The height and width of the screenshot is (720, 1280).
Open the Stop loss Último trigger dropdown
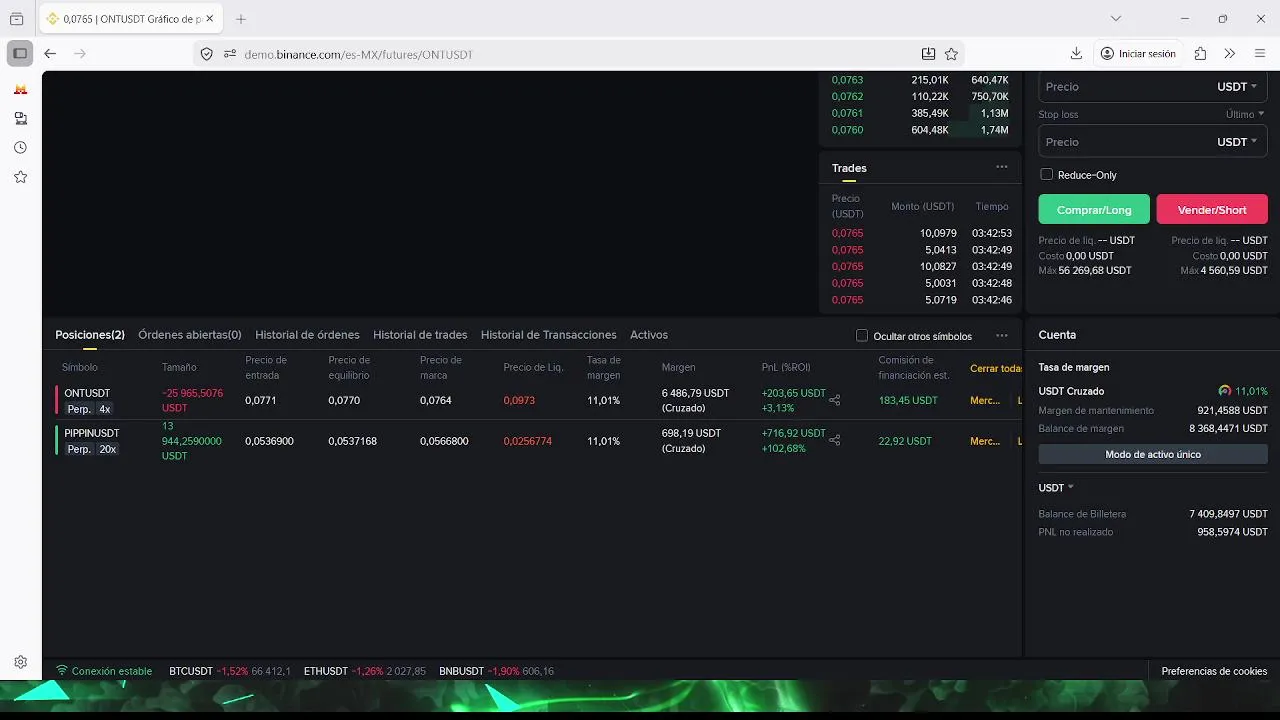(1245, 114)
